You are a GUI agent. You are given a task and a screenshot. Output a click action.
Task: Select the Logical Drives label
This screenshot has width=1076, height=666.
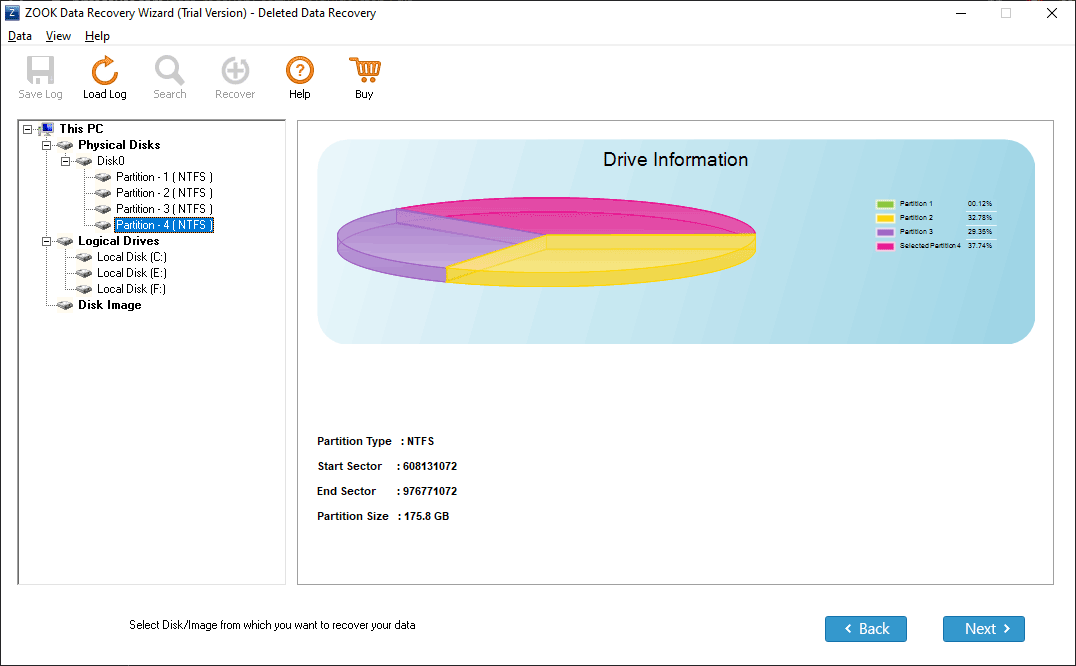click(x=119, y=241)
